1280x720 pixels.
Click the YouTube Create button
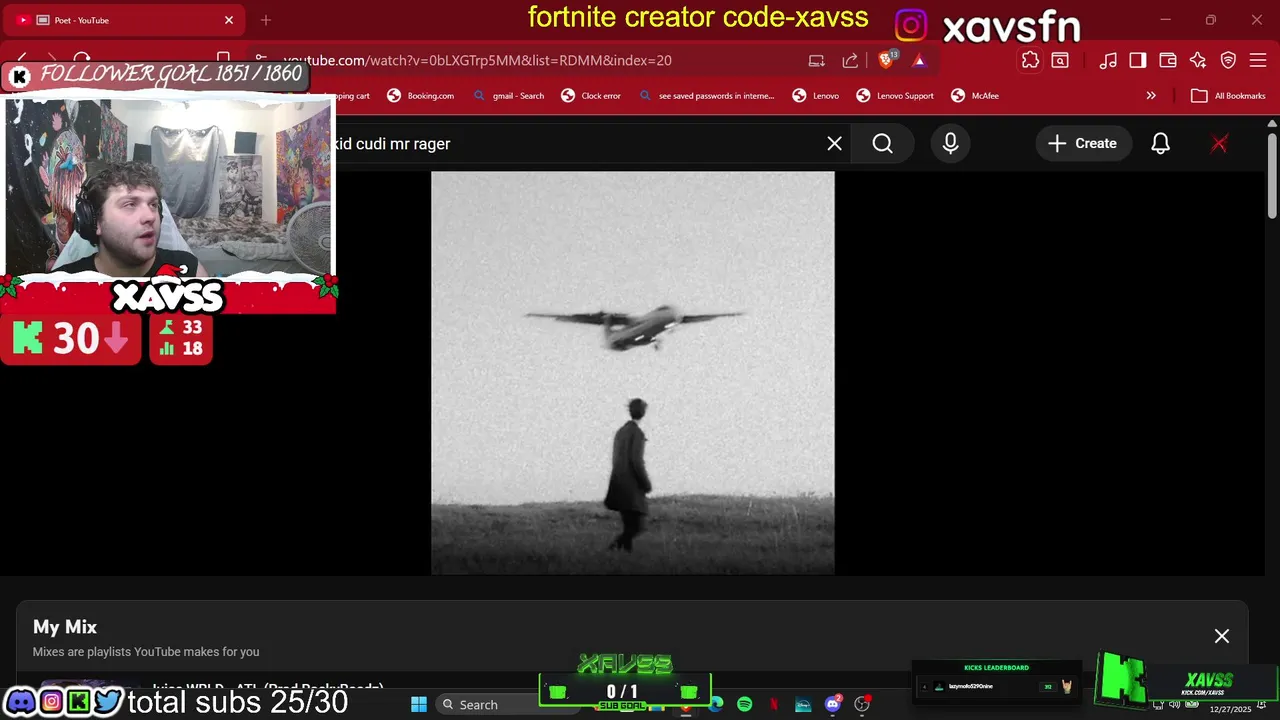tap(1082, 144)
